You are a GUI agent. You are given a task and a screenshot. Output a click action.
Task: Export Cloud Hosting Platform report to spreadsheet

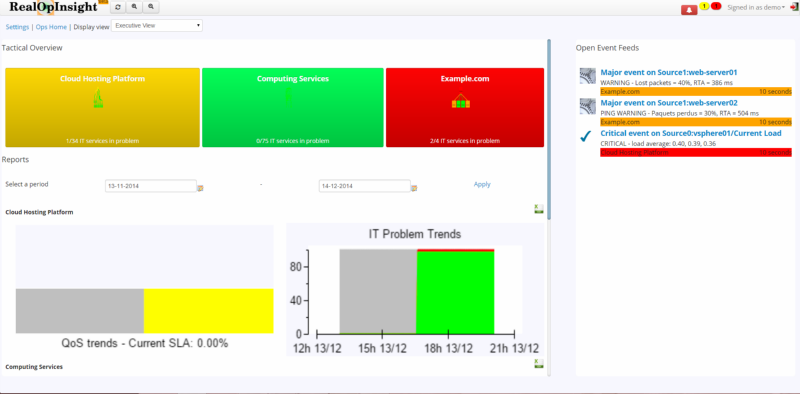point(539,209)
